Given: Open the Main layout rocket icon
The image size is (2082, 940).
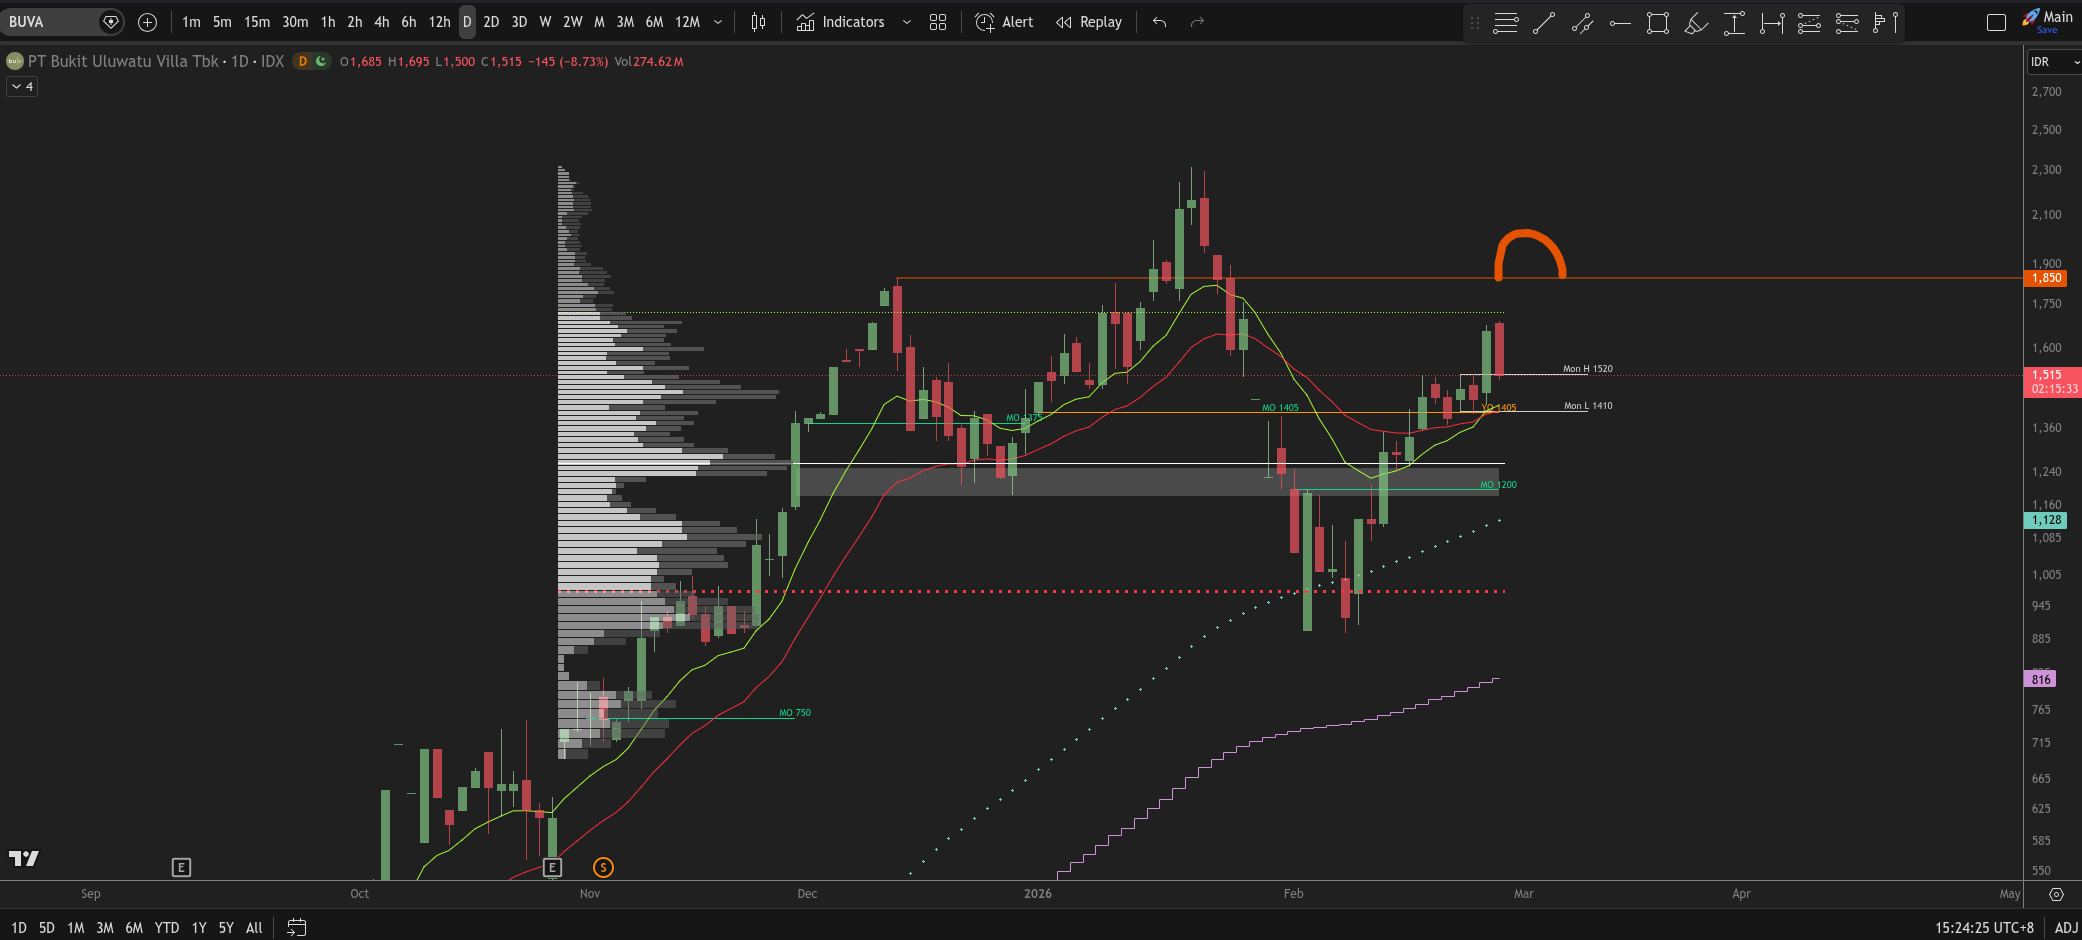Looking at the screenshot, I should (x=2031, y=17).
